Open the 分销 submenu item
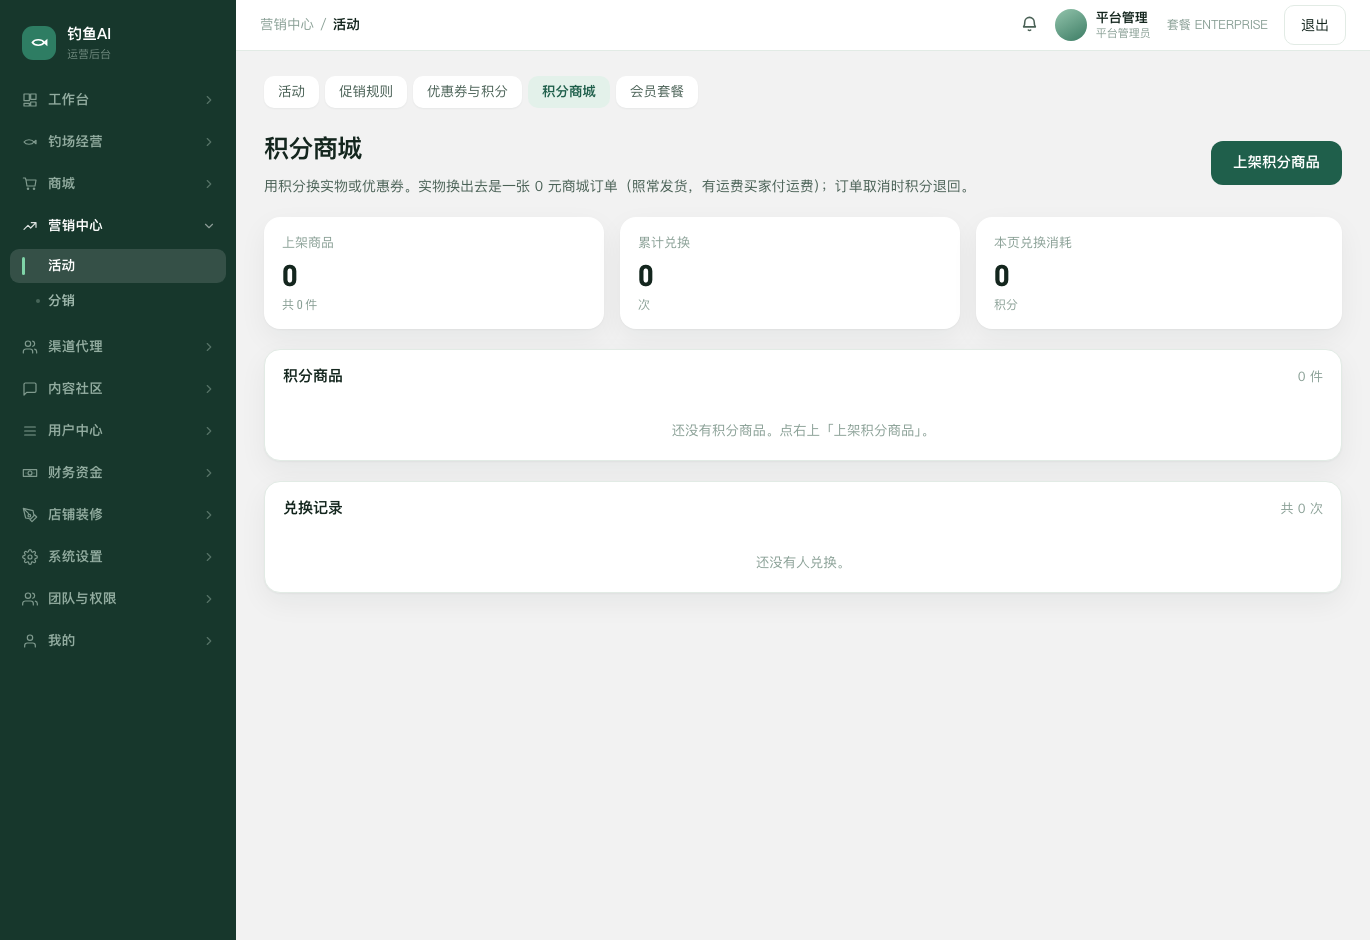Viewport: 1370px width, 940px height. [118, 301]
